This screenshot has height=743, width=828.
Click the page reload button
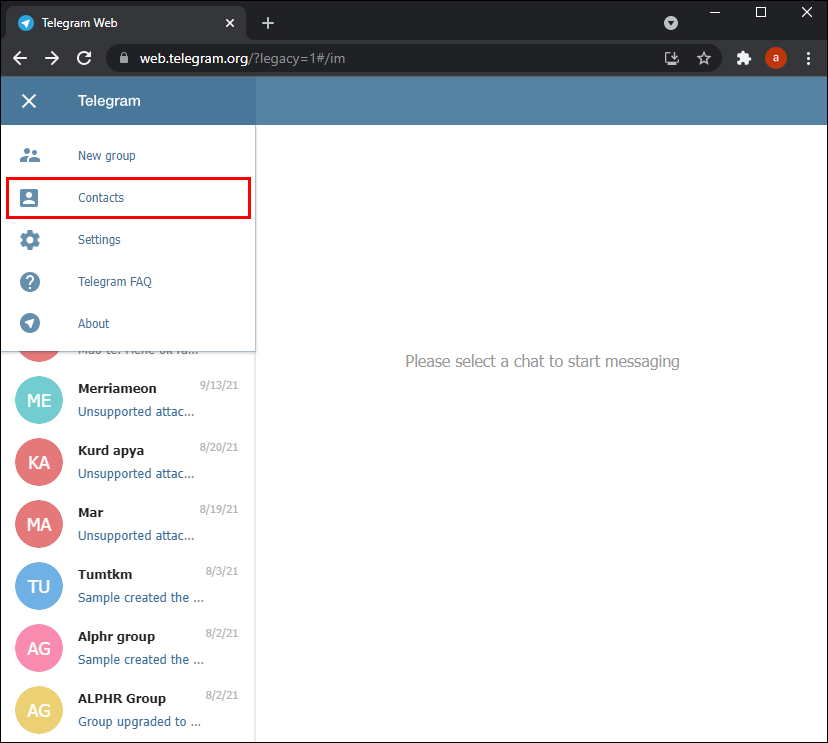click(x=84, y=58)
